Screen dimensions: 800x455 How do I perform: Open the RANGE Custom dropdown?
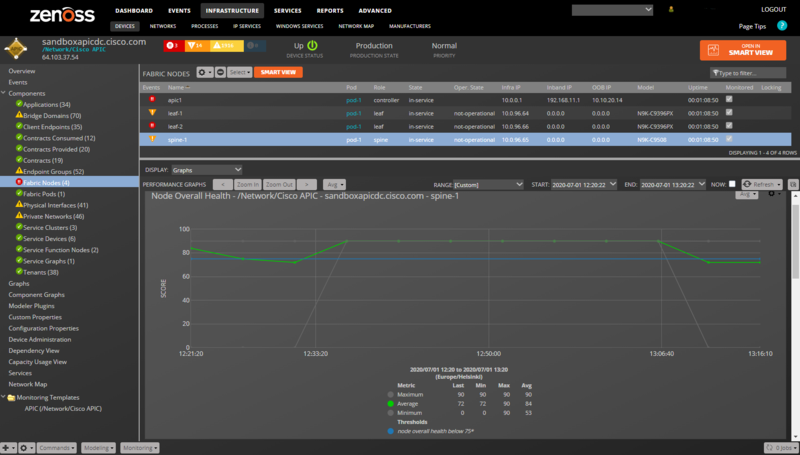[488, 185]
